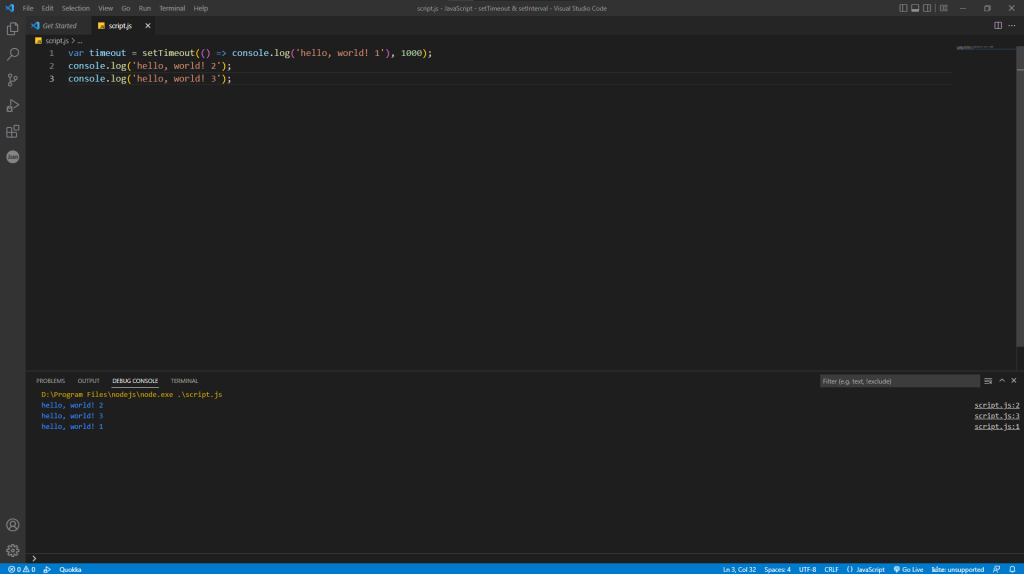The width and height of the screenshot is (1024, 574).
Task: Open the Extensions view
Action: [x=12, y=131]
